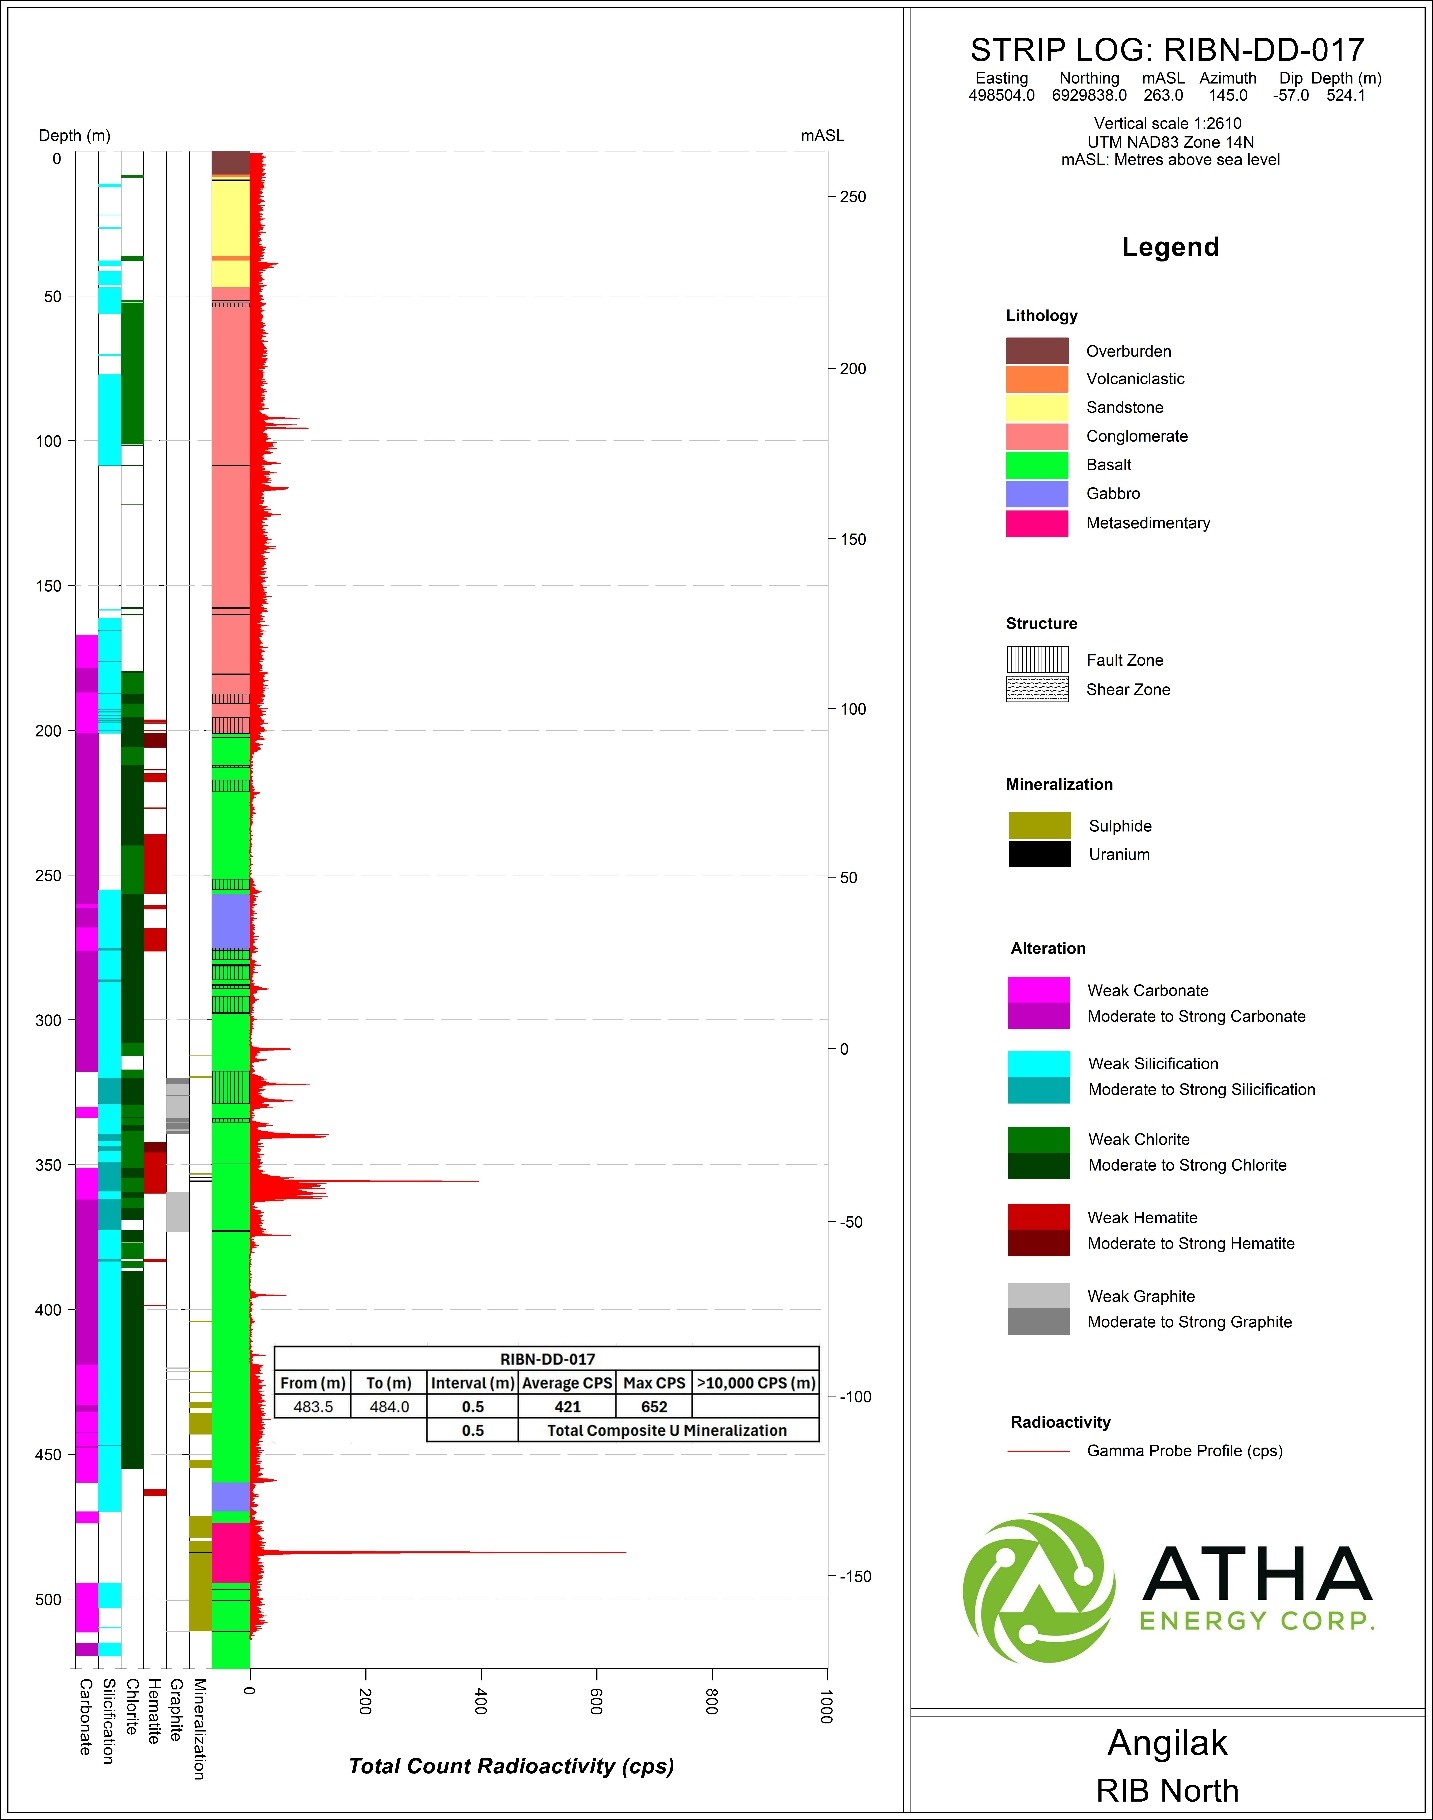This screenshot has height=1820, width=1433.
Task: Select the Moderate to Strong Hematite swatch
Action: pos(1039,1243)
